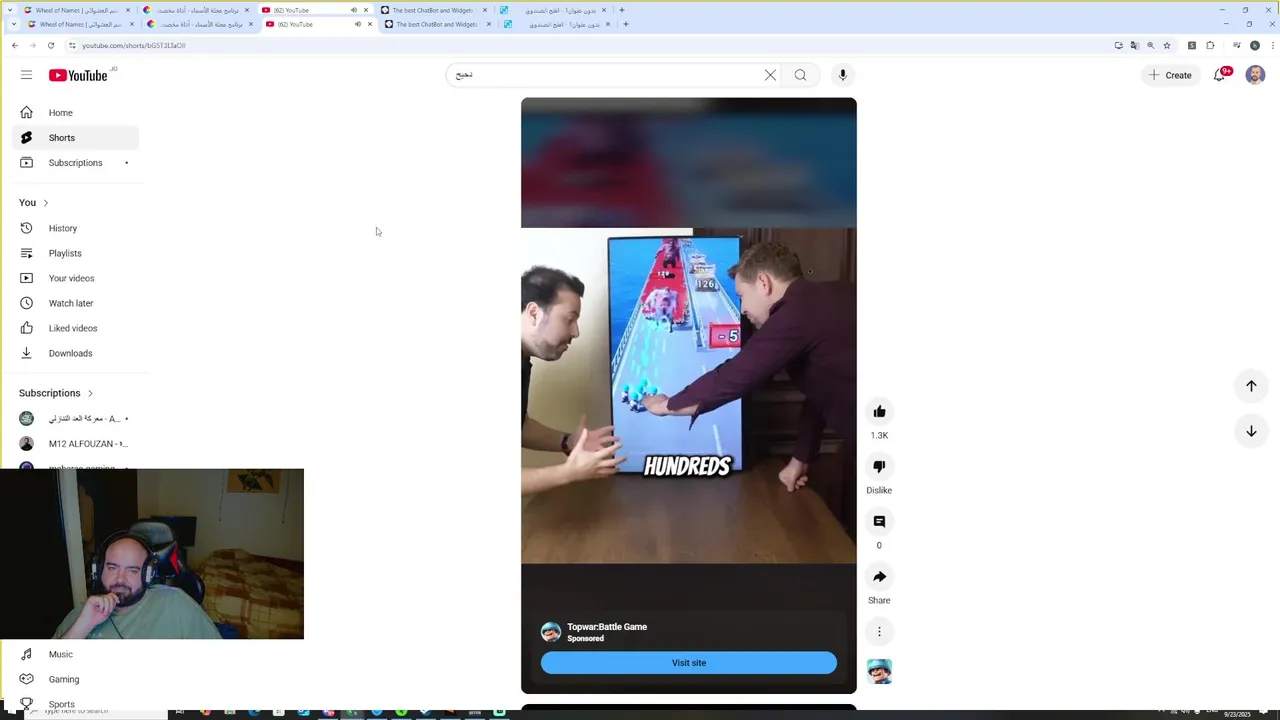Select Shorts in the sidebar
This screenshot has width=1280, height=720.
[75, 138]
